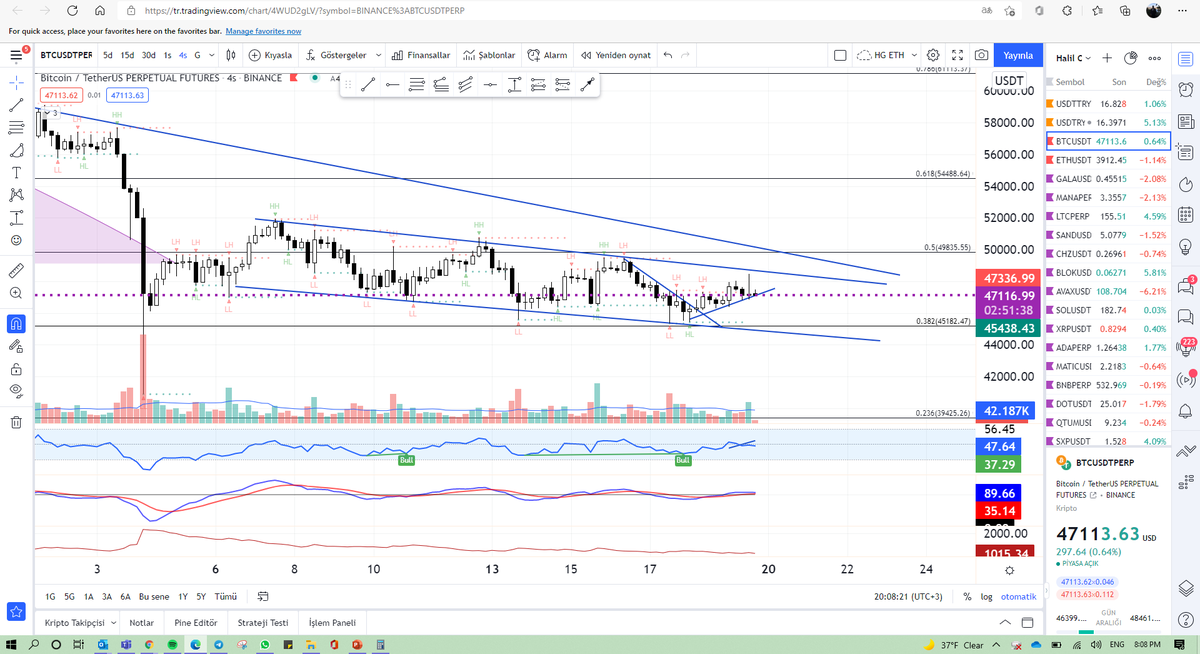Viewport: 1200px width, 654px height.
Task: Open Göstergeler indicators
Action: click(336, 55)
